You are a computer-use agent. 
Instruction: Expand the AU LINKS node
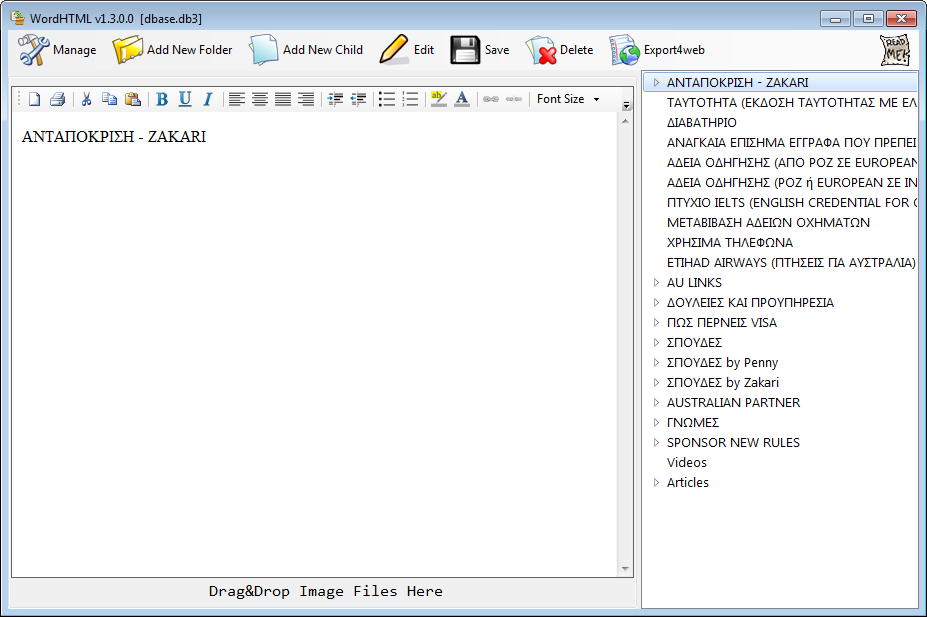(656, 282)
